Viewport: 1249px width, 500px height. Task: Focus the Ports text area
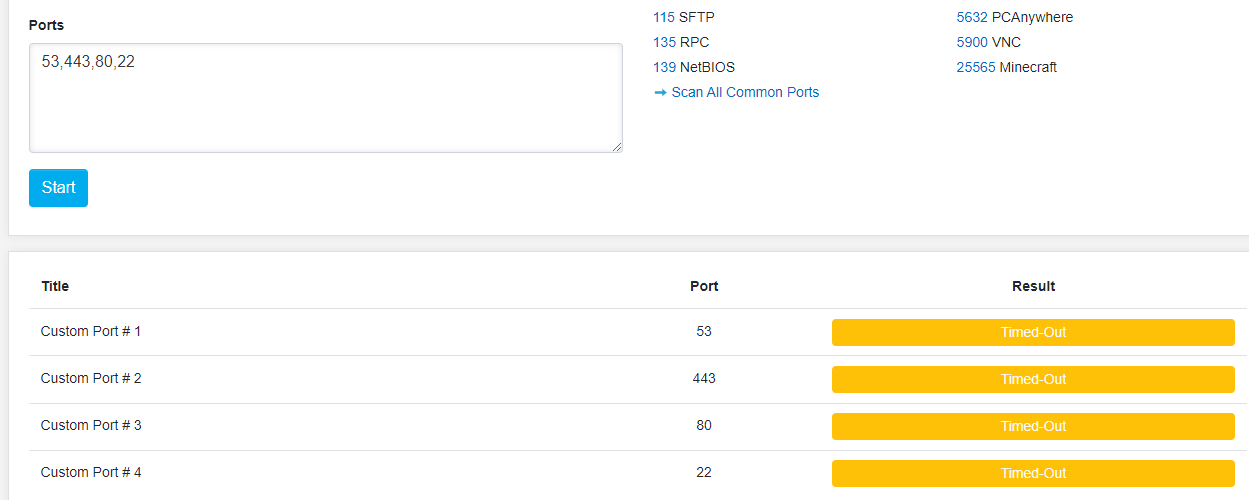tap(325, 98)
